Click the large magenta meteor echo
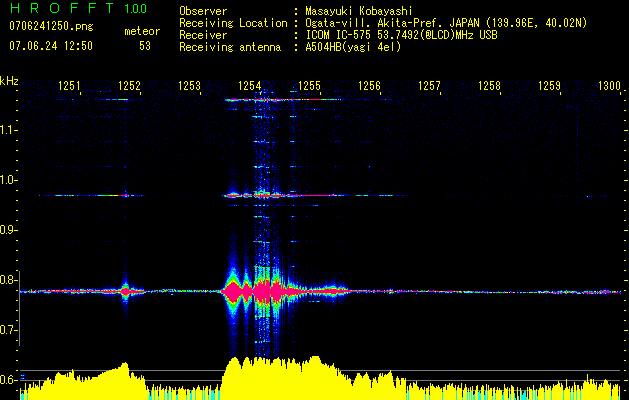Image resolution: width=629 pixels, height=400 pixels. pos(262,291)
